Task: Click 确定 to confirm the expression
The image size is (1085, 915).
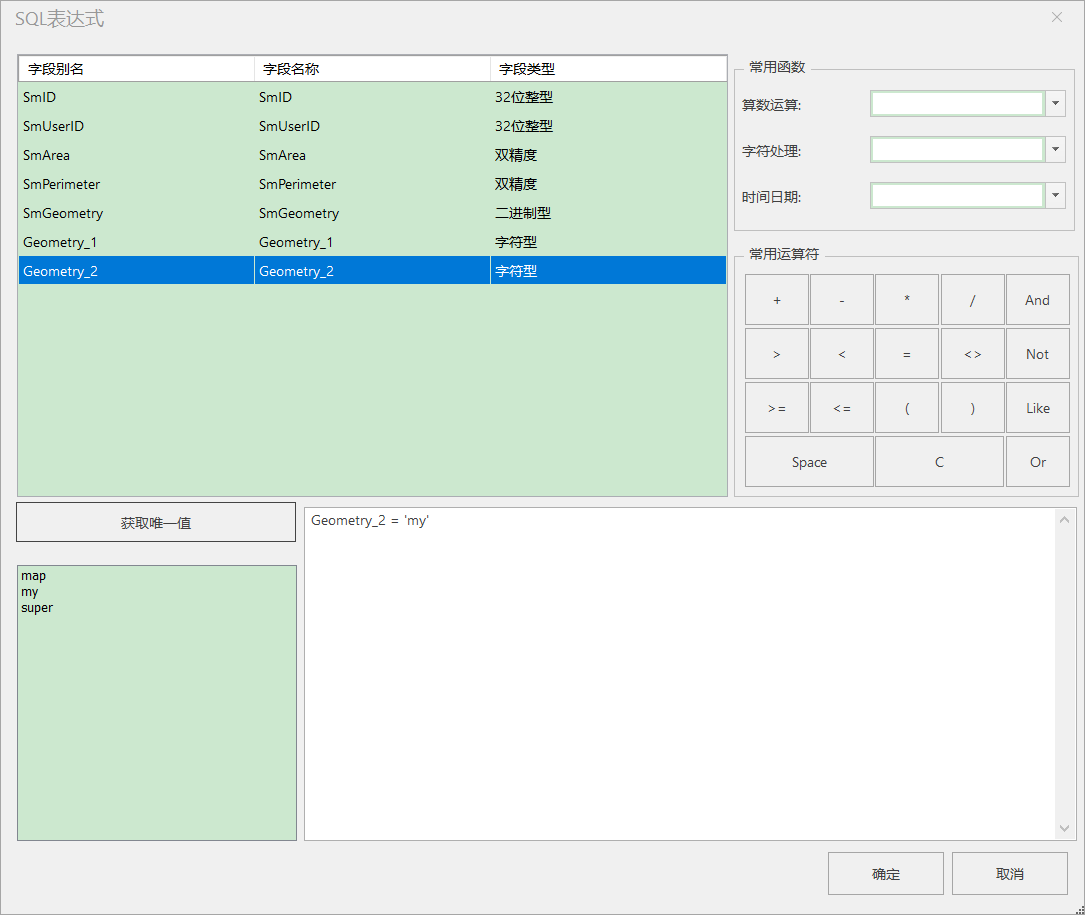Action: pos(886,873)
